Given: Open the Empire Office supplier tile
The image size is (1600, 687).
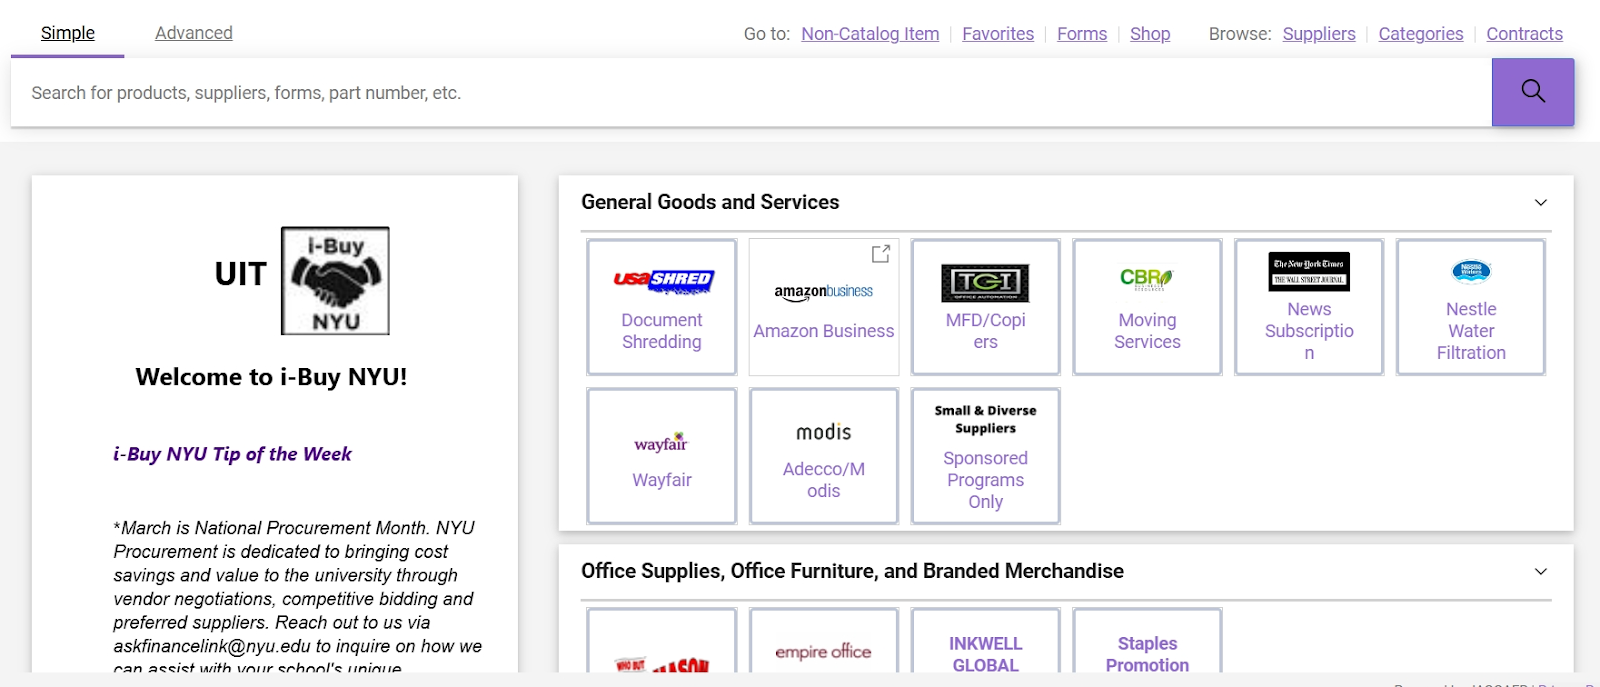Looking at the screenshot, I should tap(823, 645).
